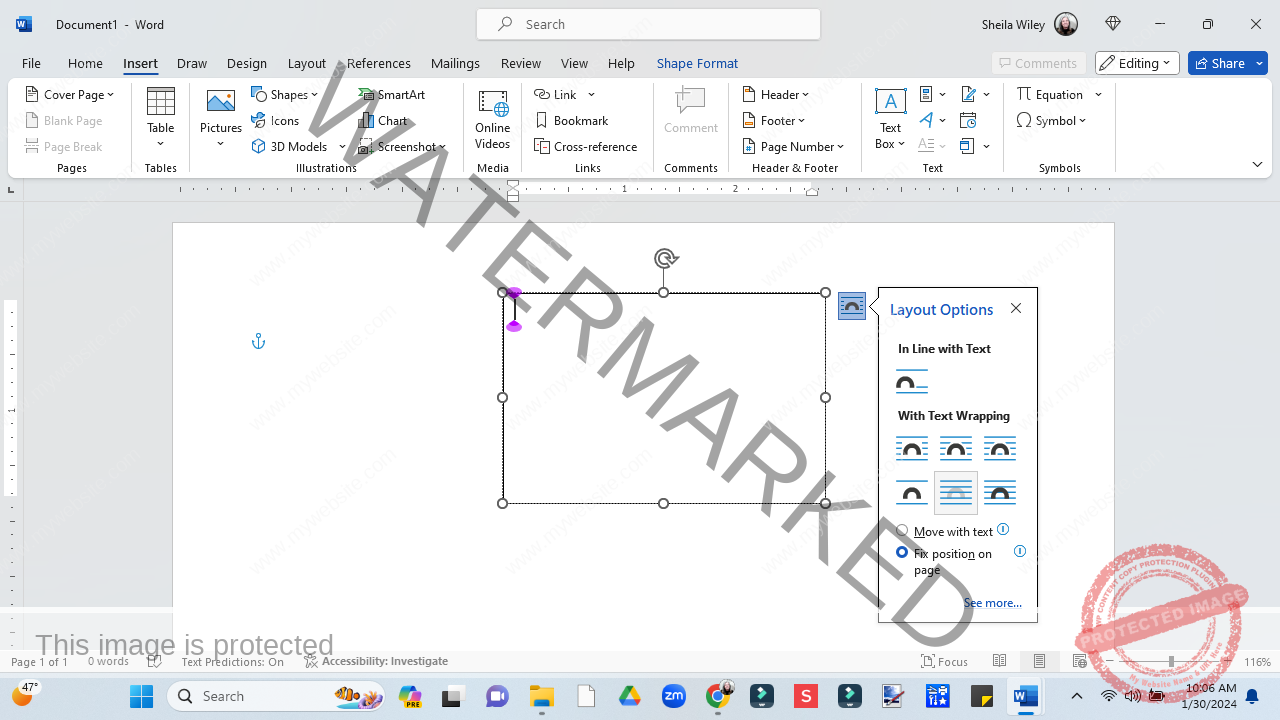Click the 116% zoom level
The image size is (1280, 720).
click(1257, 662)
